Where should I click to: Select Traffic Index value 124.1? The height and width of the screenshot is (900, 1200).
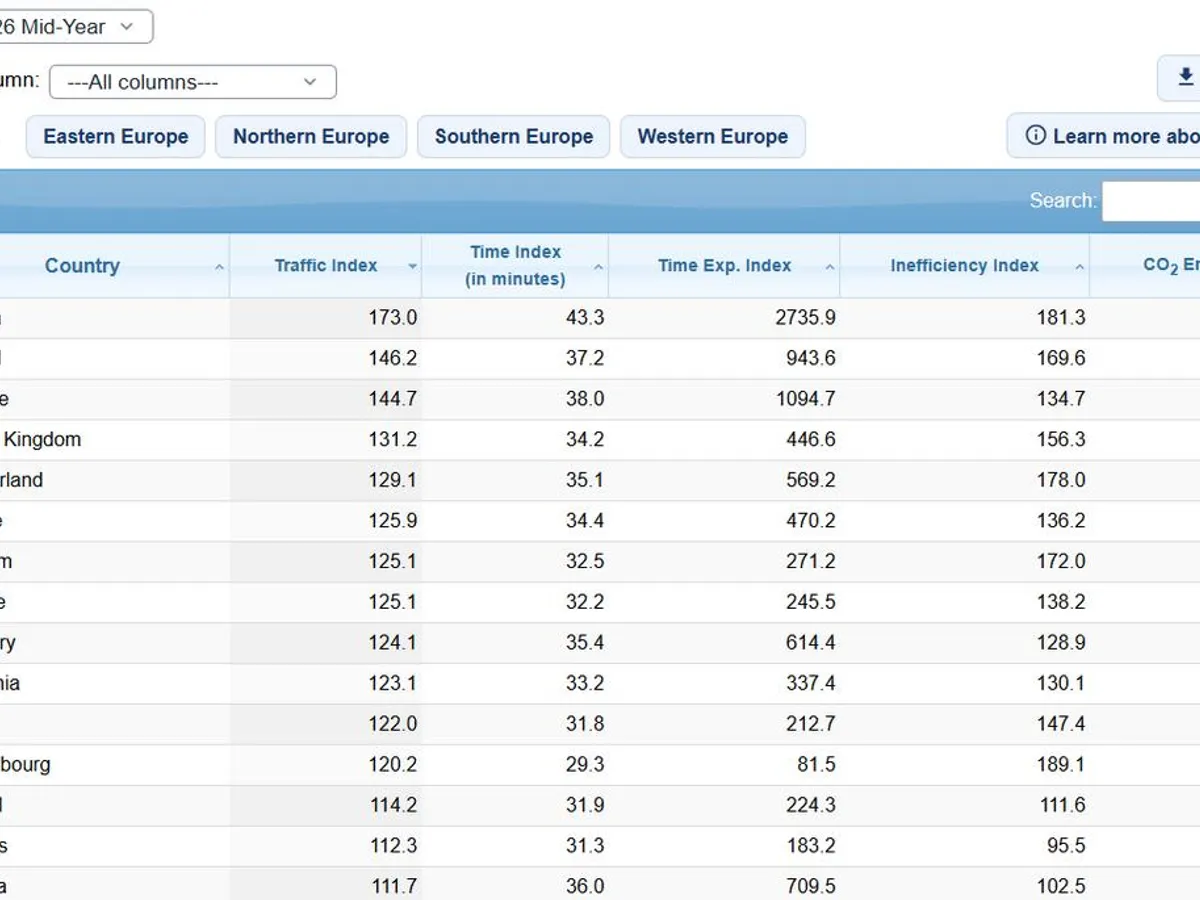tap(392, 643)
